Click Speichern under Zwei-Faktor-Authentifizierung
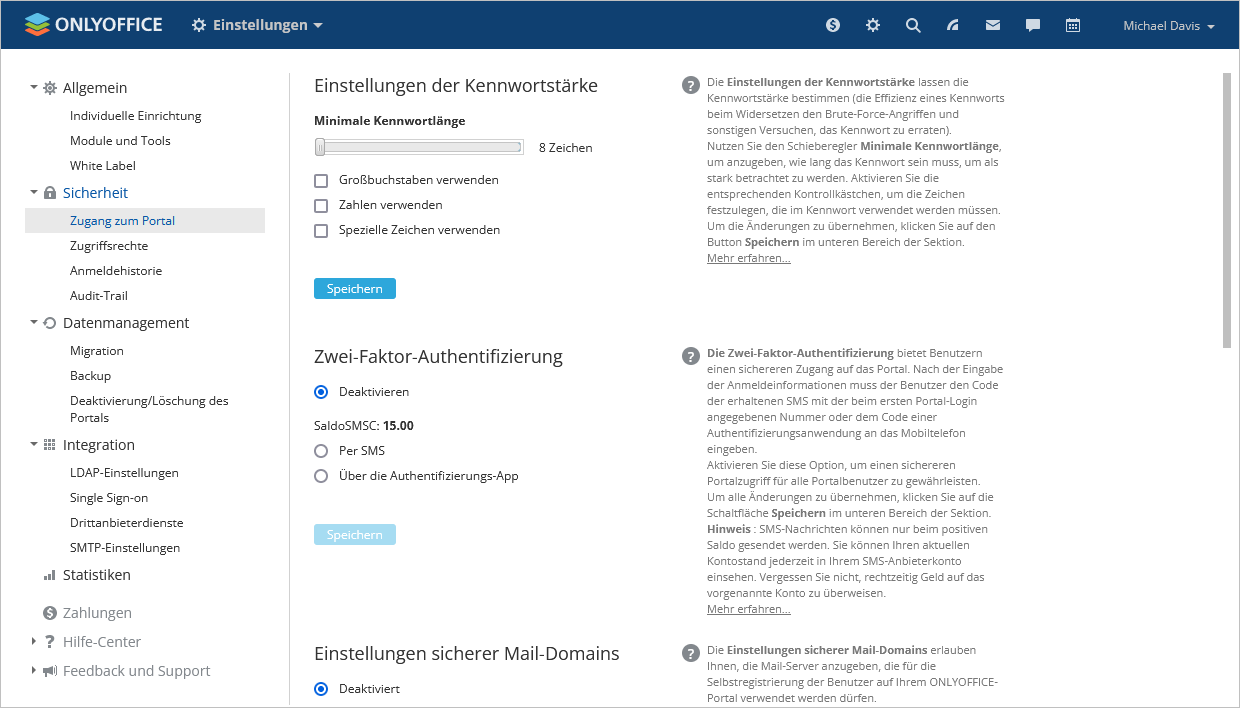1240x708 pixels. tap(355, 535)
